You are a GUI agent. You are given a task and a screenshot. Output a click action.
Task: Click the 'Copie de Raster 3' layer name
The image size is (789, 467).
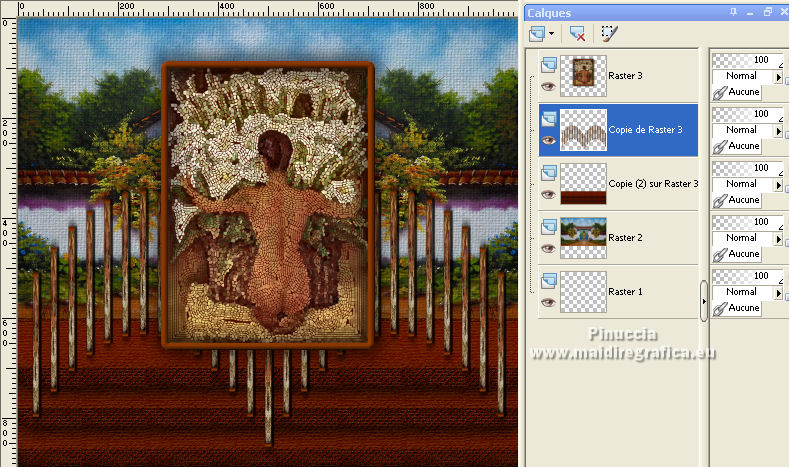point(646,130)
